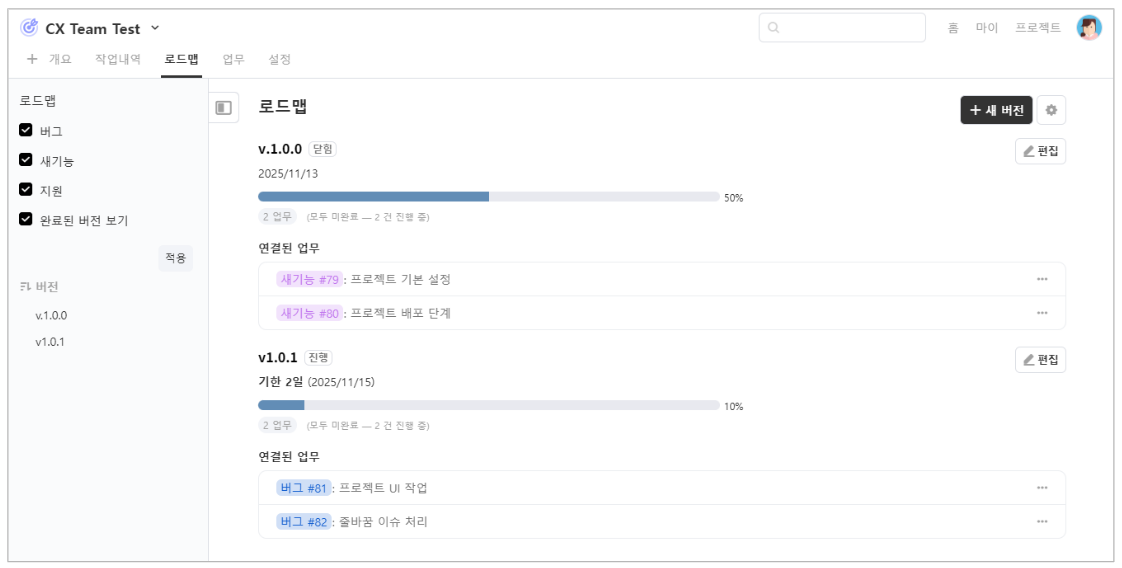
Task: Click the v.1.0.0 progress bar
Action: [x=488, y=197]
